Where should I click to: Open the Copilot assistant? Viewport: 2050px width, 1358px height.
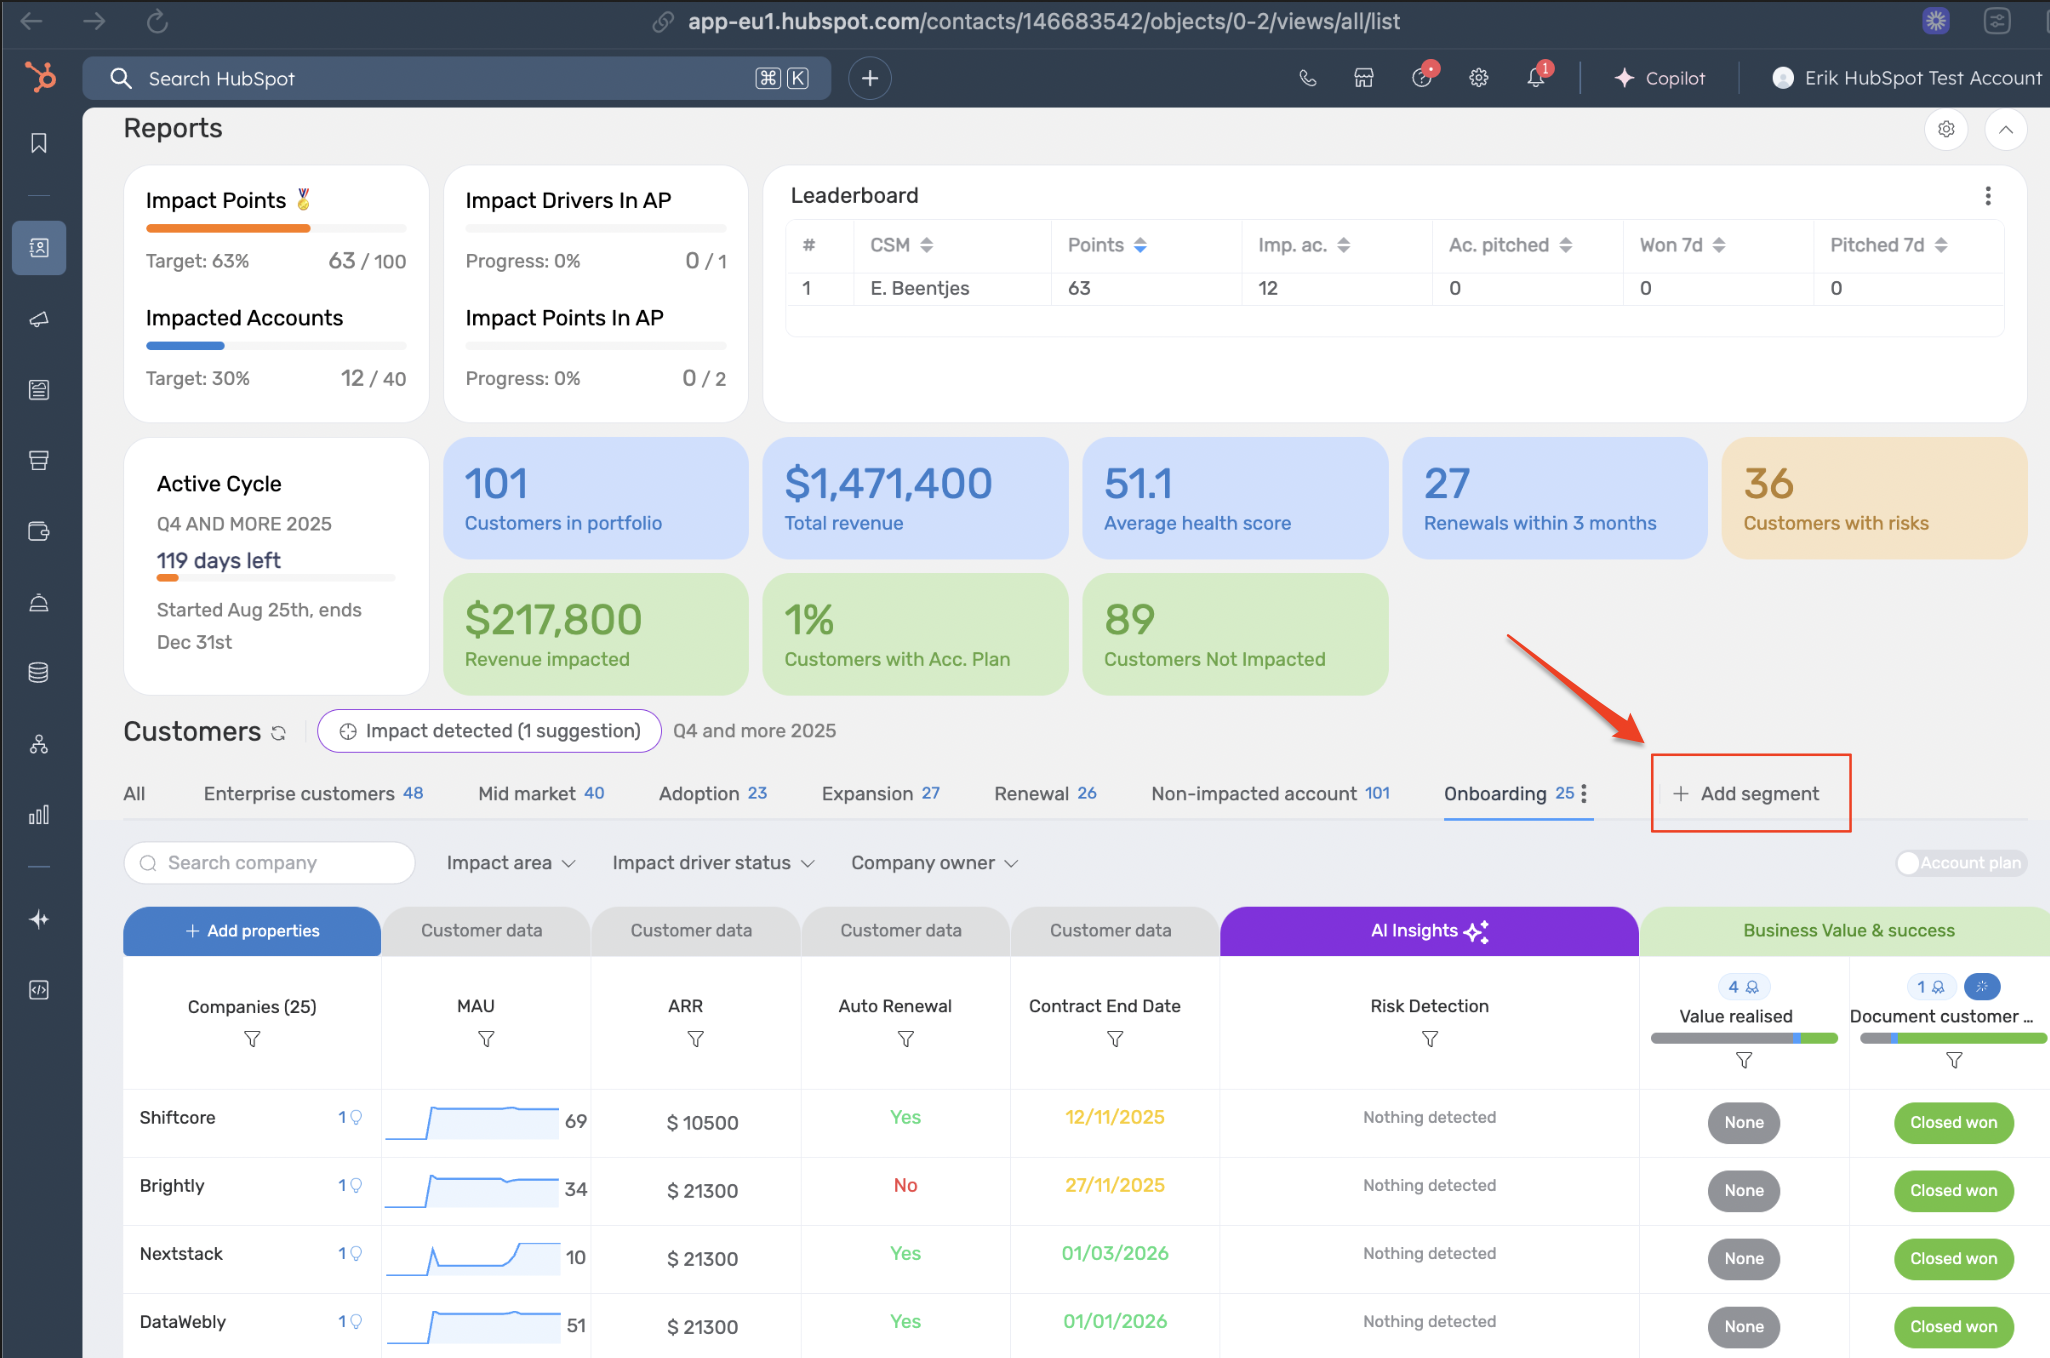tap(1660, 78)
